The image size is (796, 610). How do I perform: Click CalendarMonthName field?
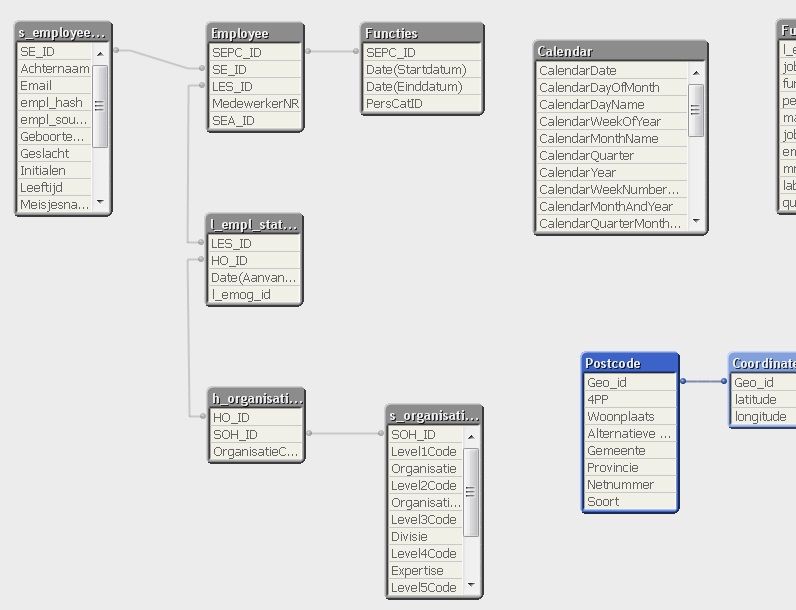tap(612, 139)
